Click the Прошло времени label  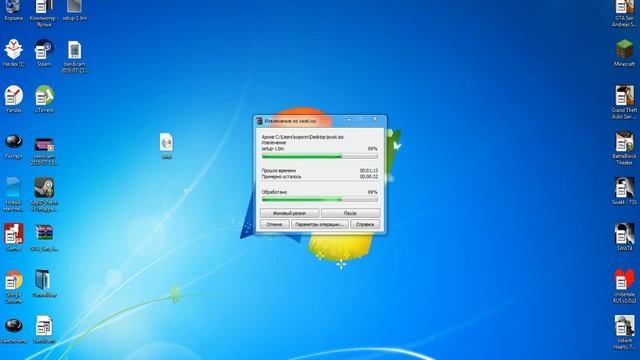(279, 171)
